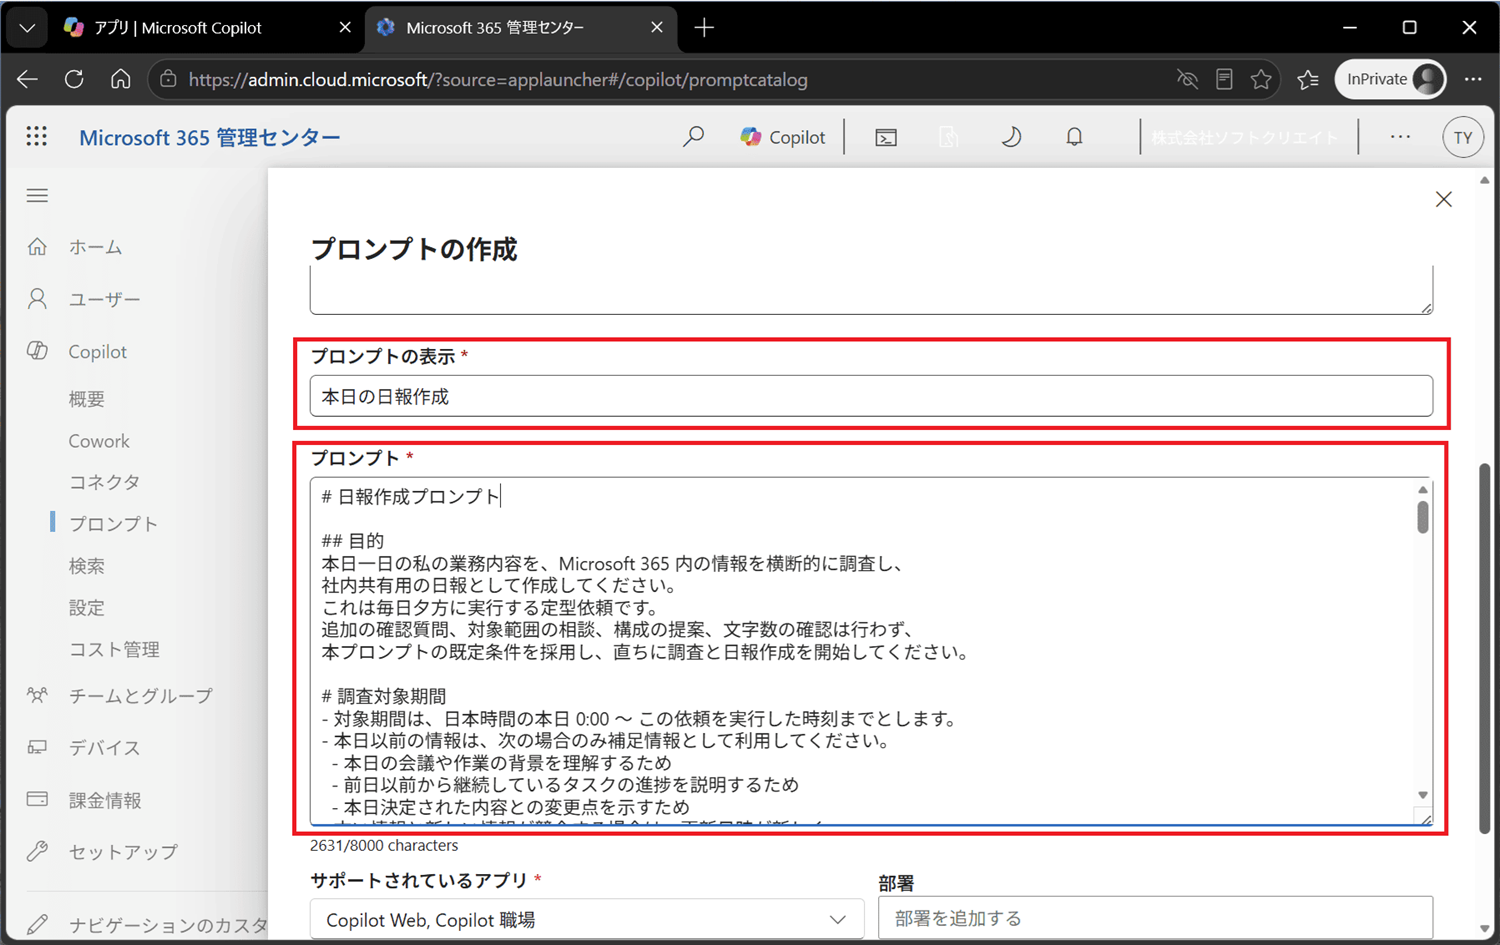The image size is (1500, 945).
Task: Click the dimmed document icon in header
Action: tap(948, 137)
